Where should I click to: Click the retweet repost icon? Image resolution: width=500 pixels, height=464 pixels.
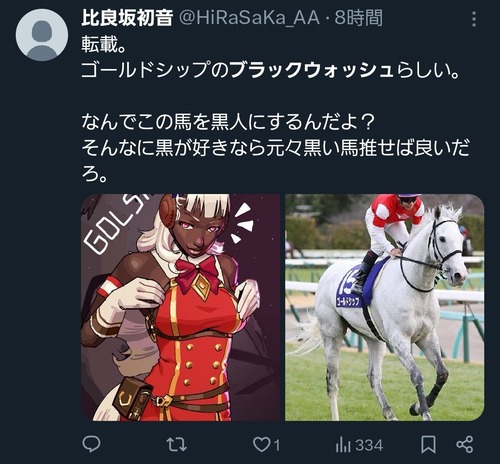coord(176,444)
